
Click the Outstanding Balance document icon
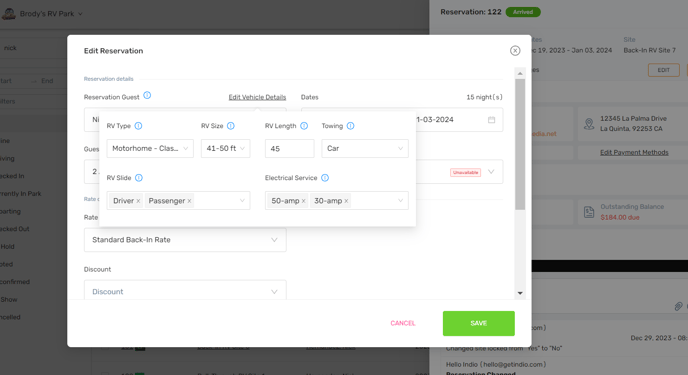[x=589, y=212]
